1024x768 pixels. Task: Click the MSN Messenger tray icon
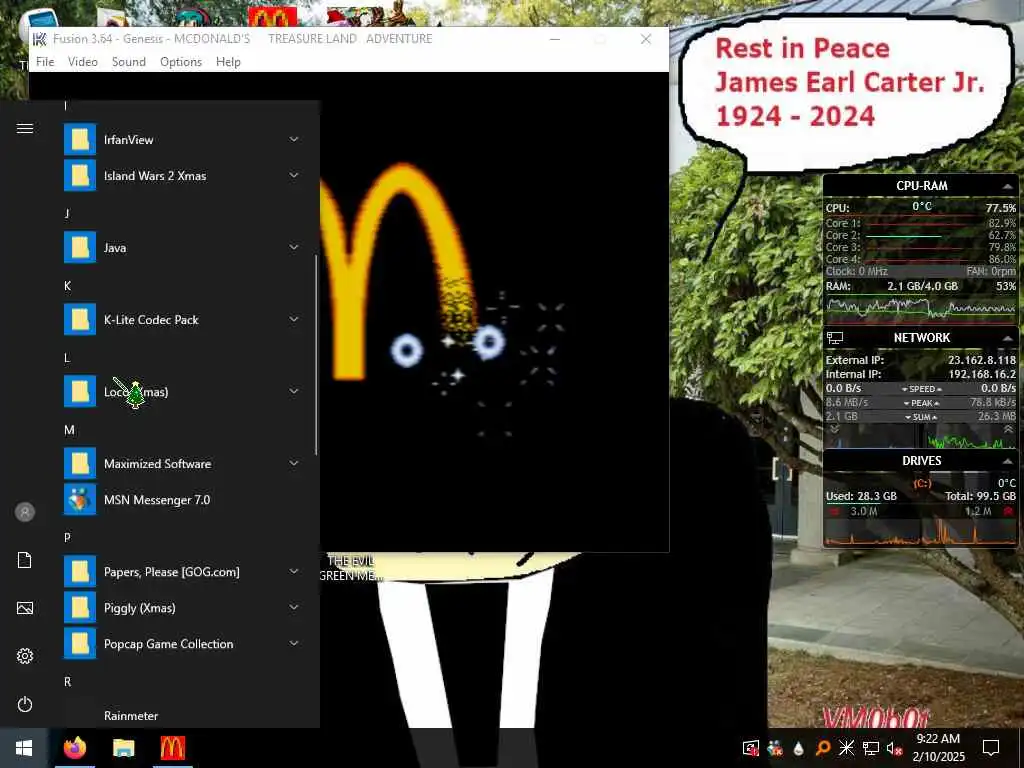pyautogui.click(x=775, y=748)
